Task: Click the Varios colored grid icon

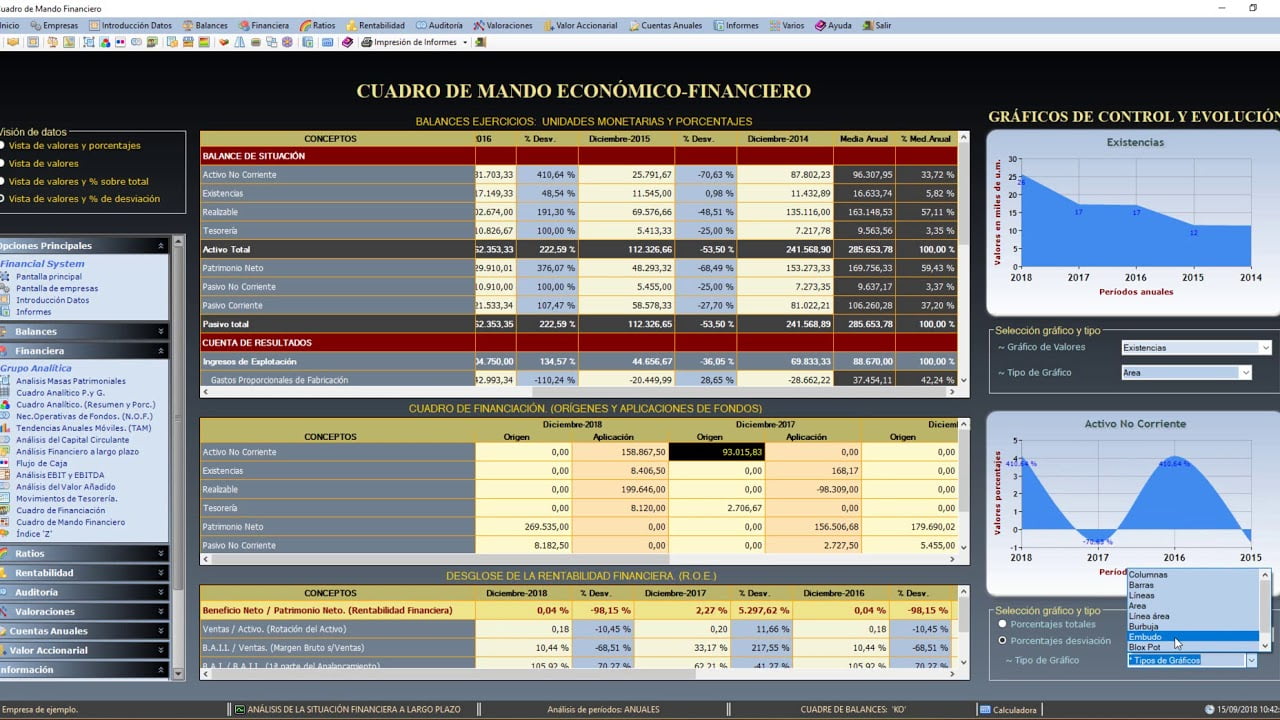Action: (773, 25)
